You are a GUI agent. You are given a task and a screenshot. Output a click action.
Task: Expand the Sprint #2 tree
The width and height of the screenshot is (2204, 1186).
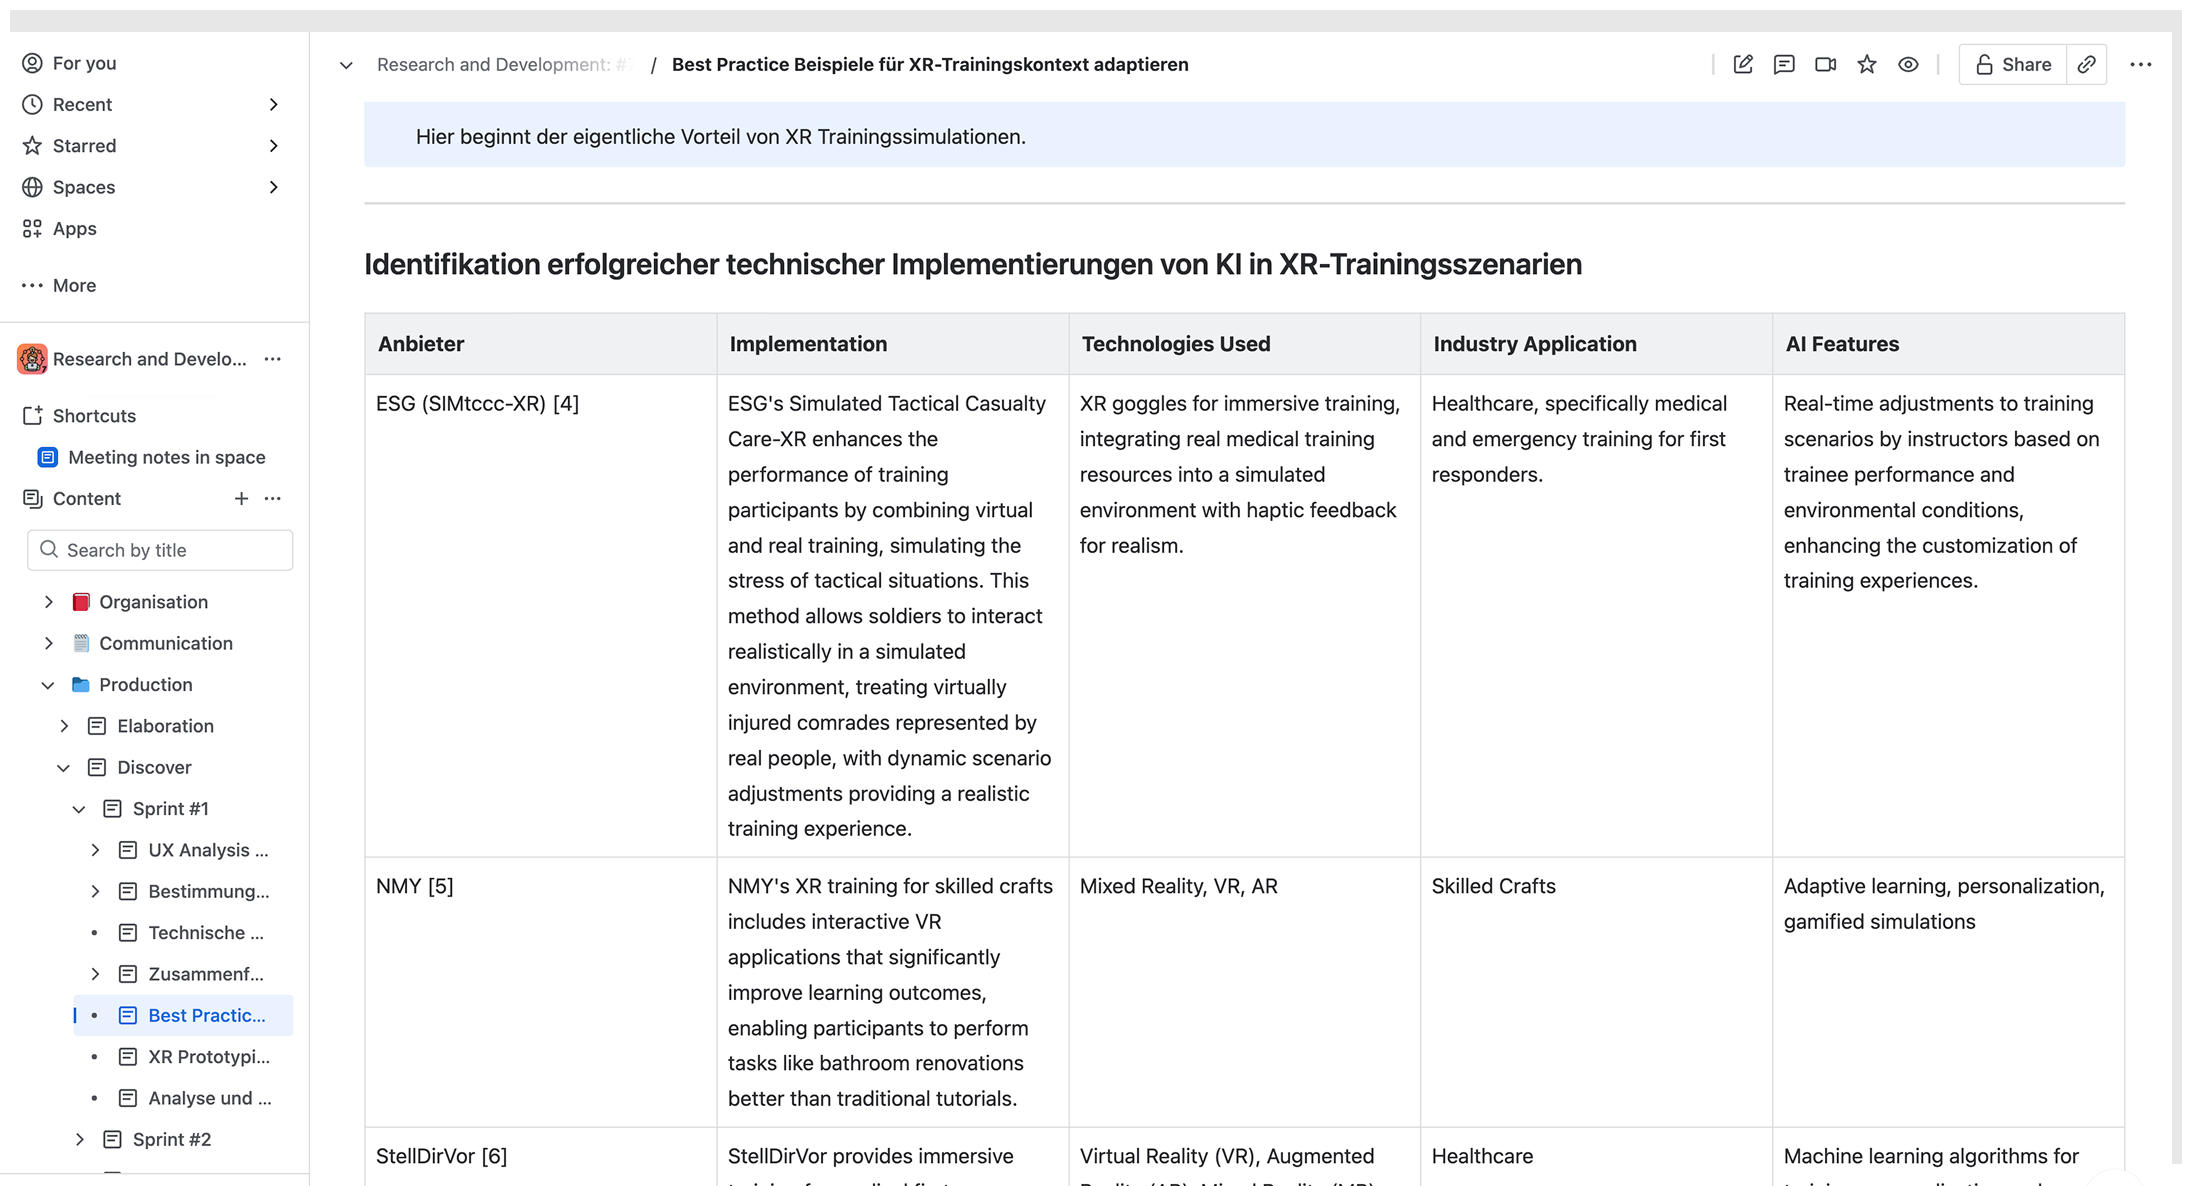79,1139
